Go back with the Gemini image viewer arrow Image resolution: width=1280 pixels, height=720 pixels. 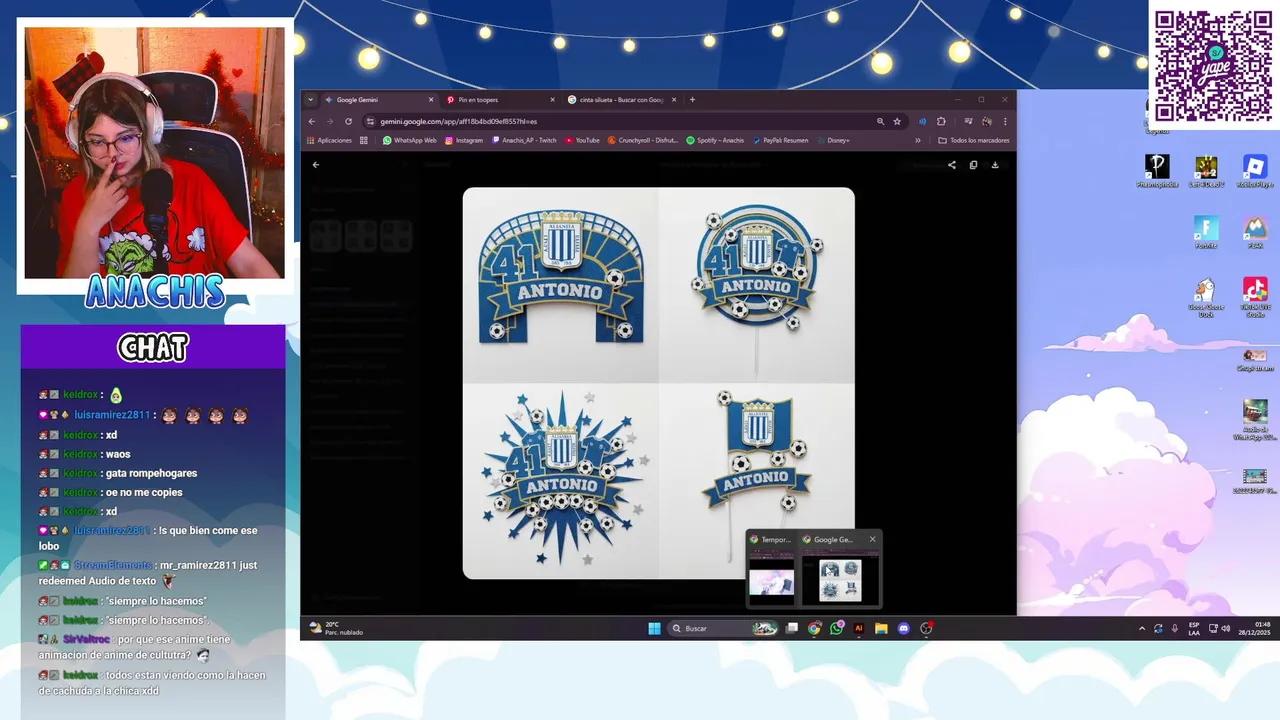(316, 165)
